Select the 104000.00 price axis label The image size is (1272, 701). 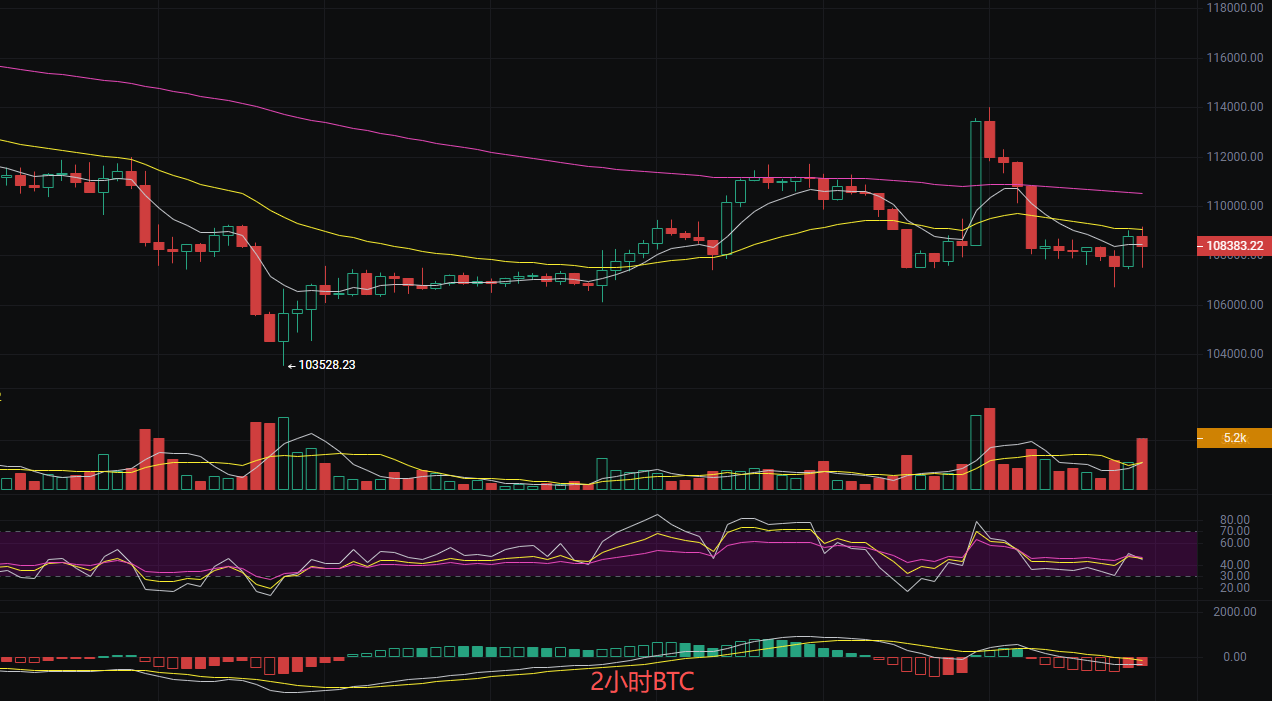pyautogui.click(x=1233, y=354)
